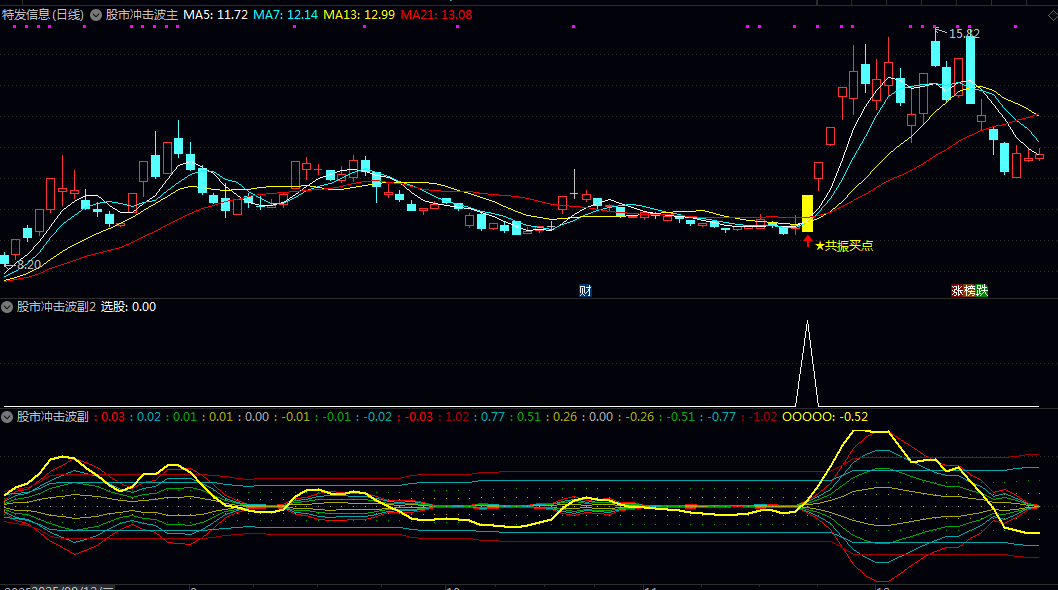Expand the 股市冲击波副 indicator dropdown arrow
1058x590 pixels.
(x=8, y=416)
